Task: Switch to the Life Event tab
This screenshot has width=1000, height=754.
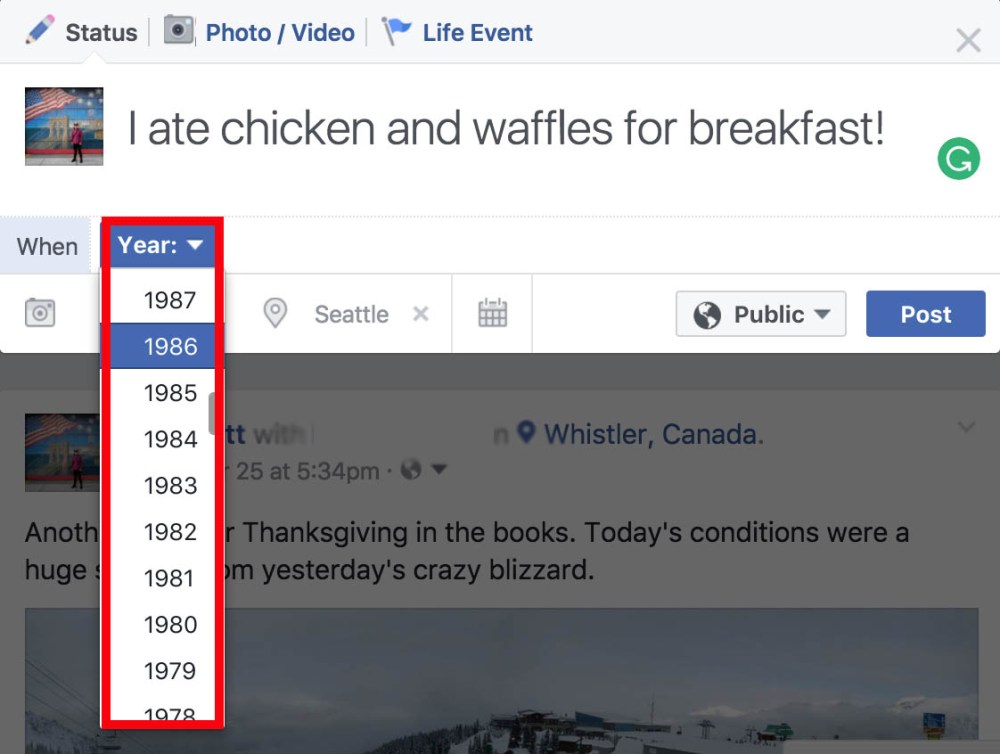Action: click(477, 33)
